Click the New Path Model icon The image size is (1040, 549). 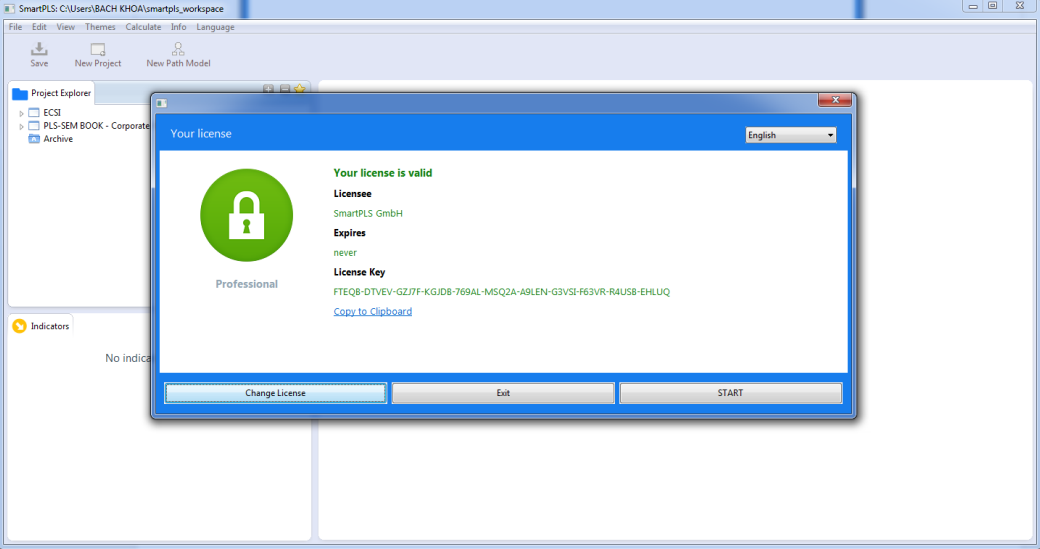click(x=178, y=48)
